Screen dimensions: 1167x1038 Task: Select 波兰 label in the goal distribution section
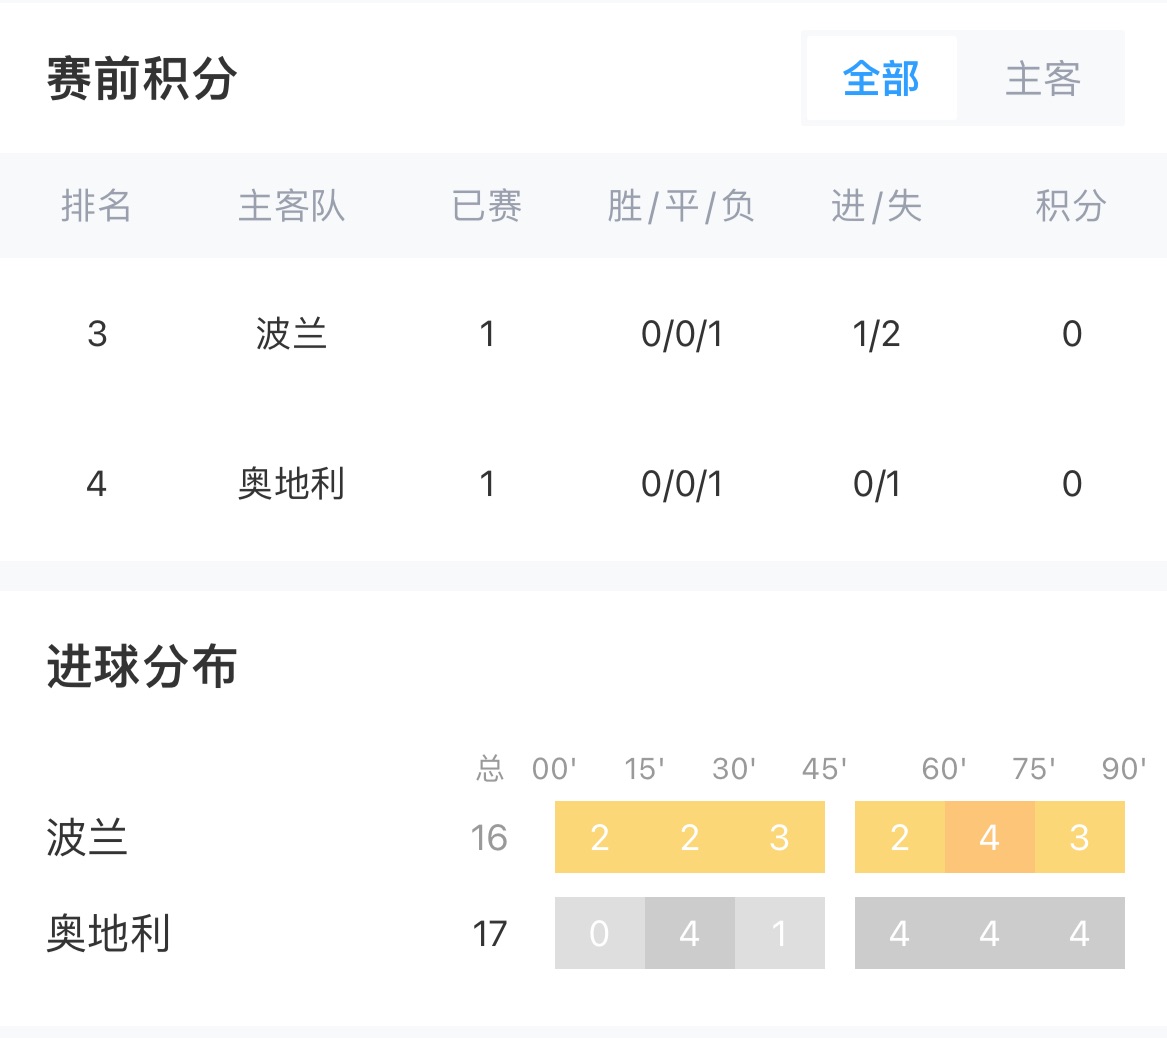tap(87, 837)
